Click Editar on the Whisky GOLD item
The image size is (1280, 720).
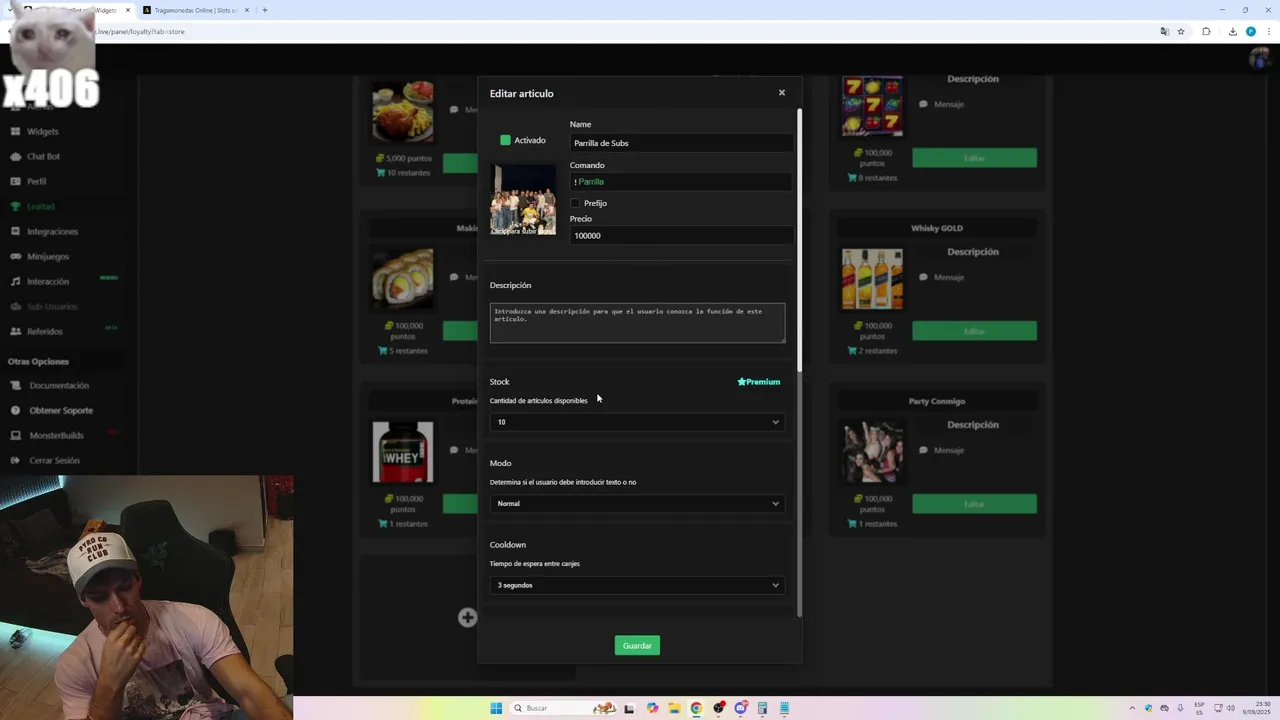tap(974, 331)
